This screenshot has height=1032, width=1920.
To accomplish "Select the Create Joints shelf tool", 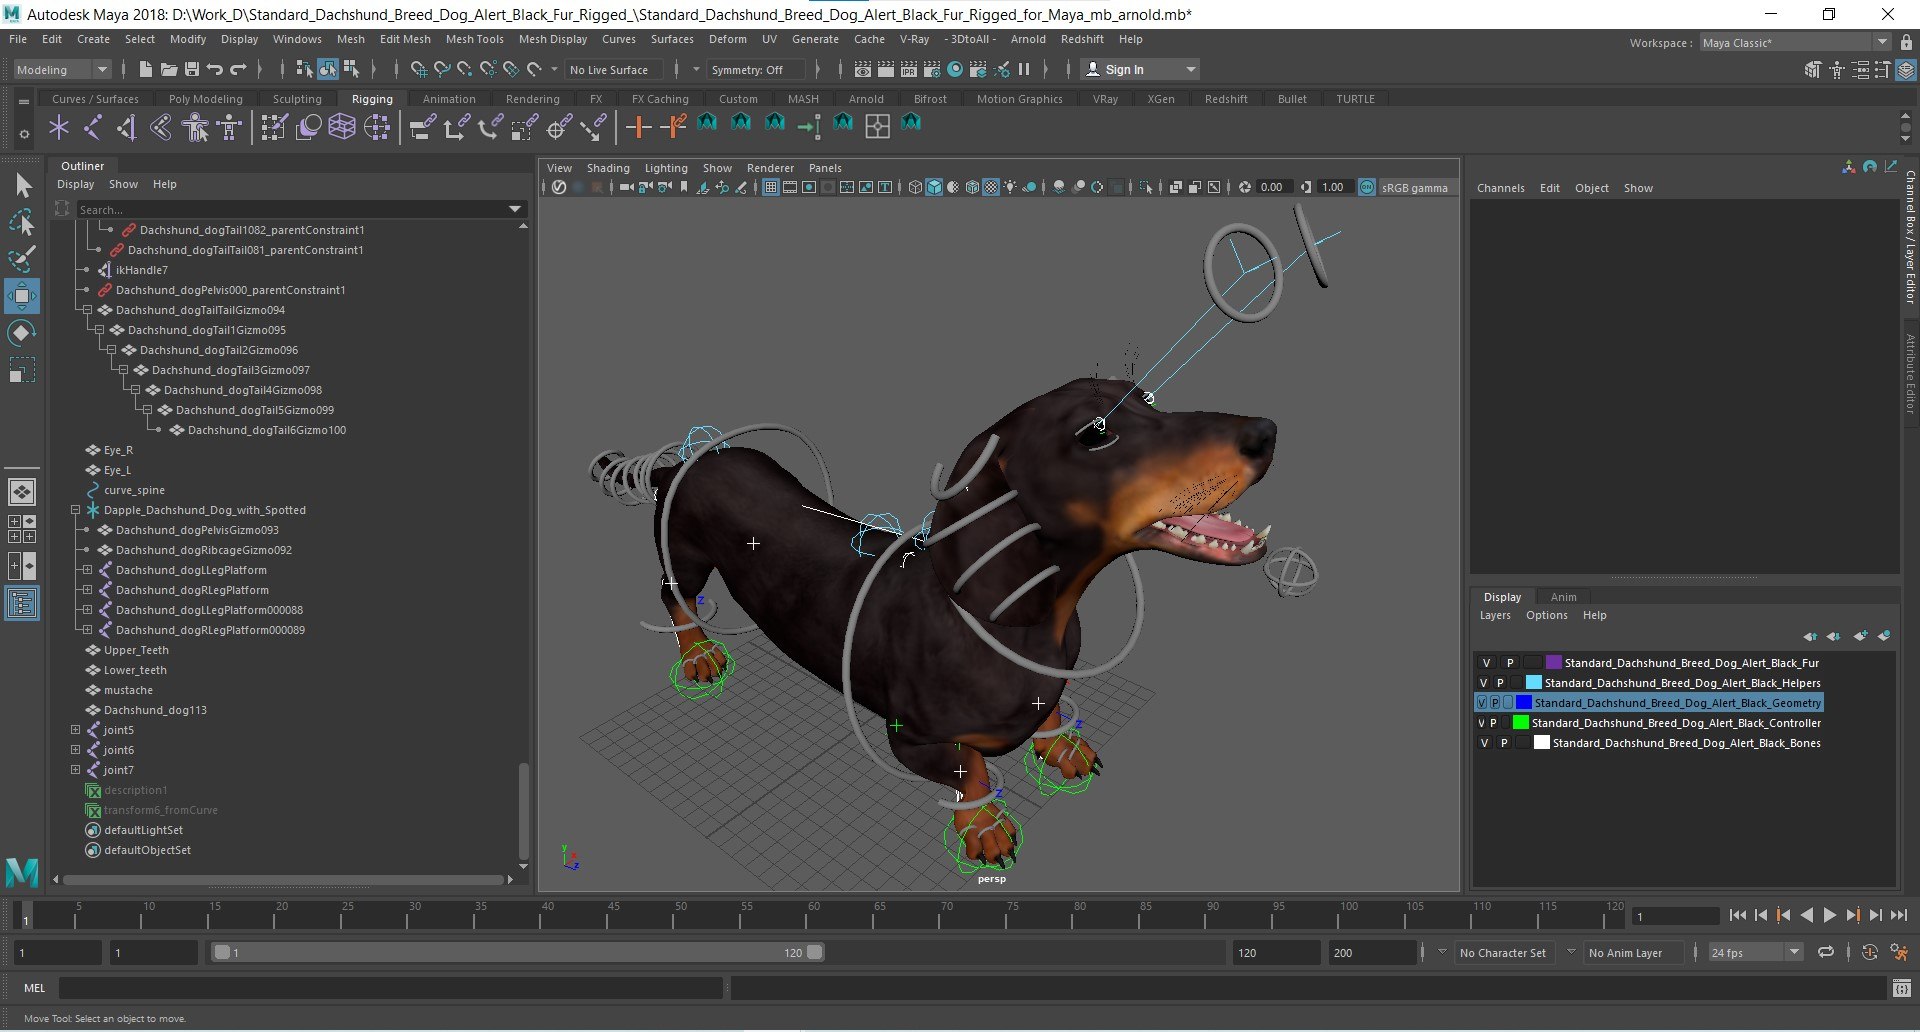I will pos(93,127).
